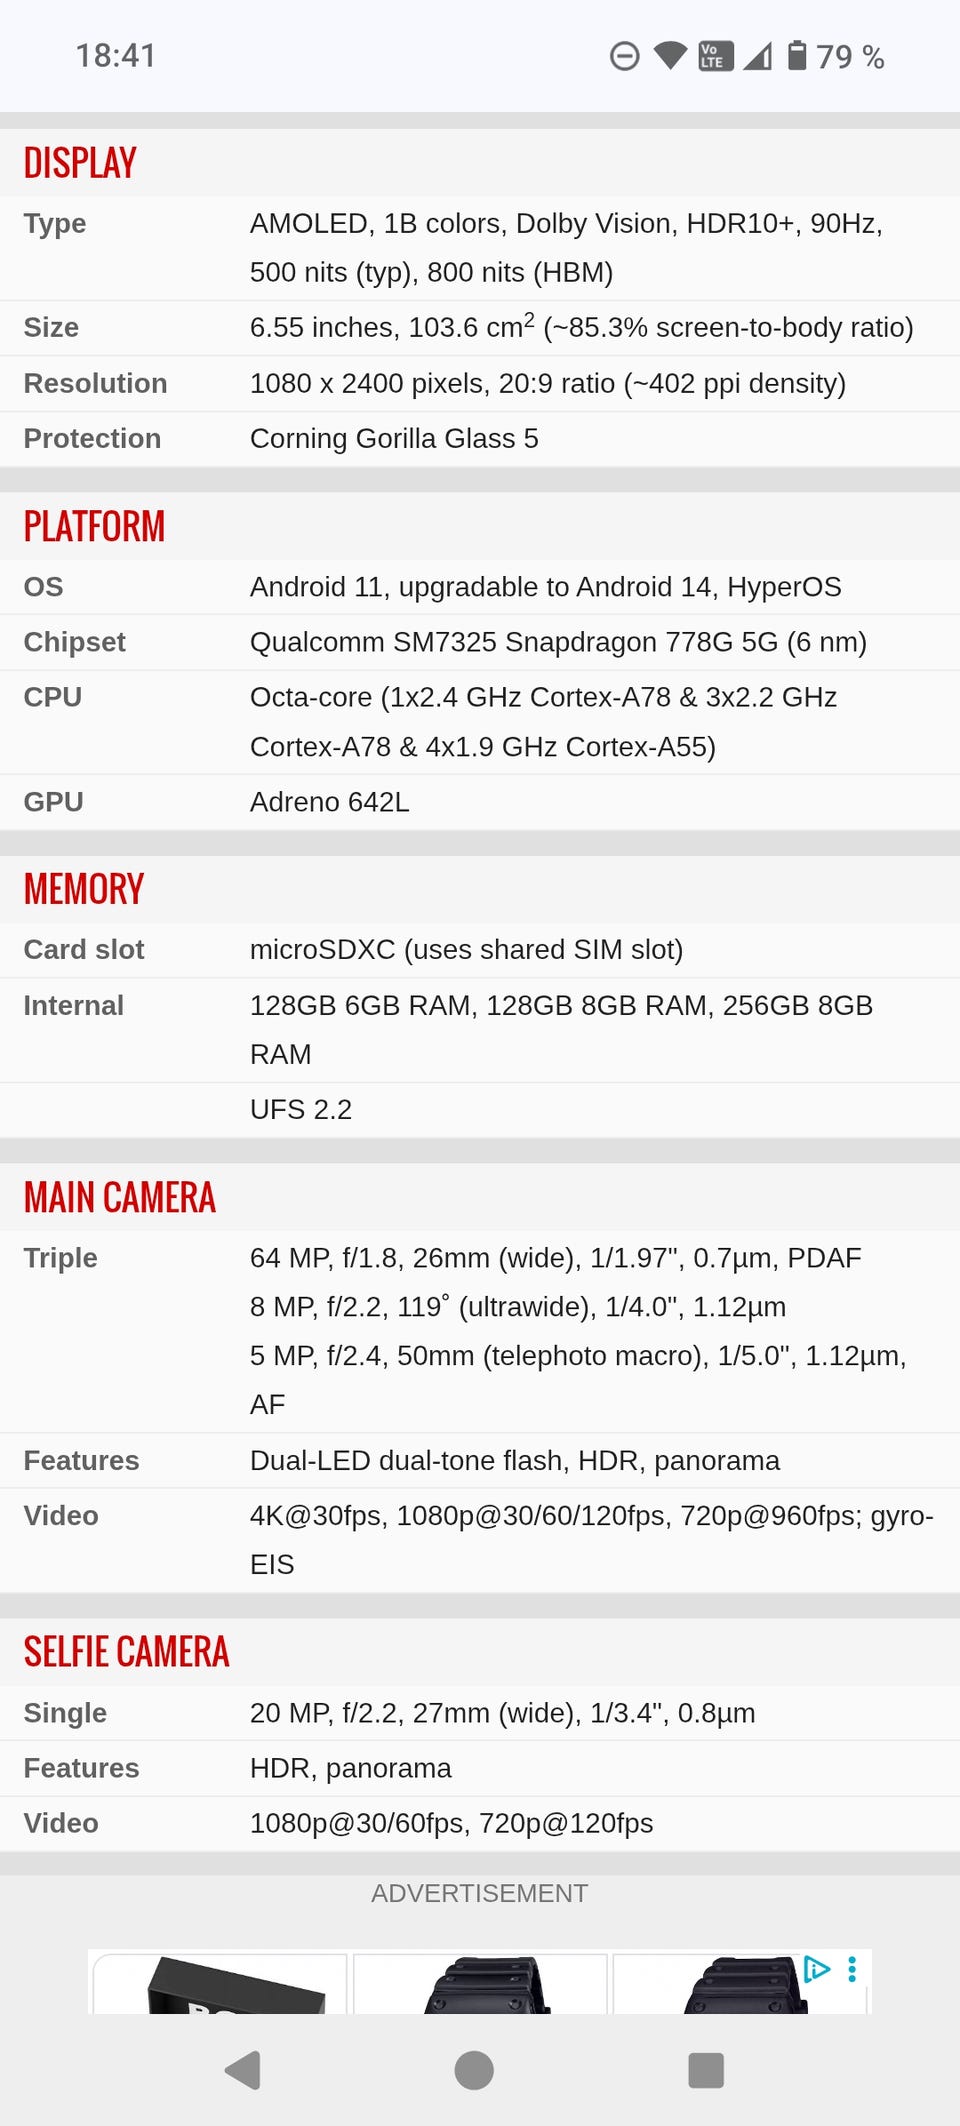
Task: Tap the Chipset spec label
Action: [x=75, y=642]
